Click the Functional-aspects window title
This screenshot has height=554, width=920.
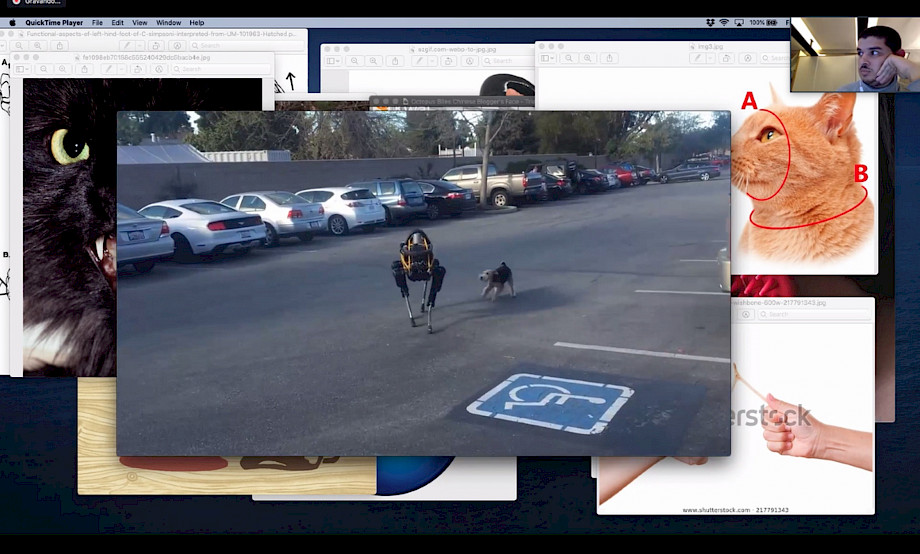pyautogui.click(x=161, y=34)
